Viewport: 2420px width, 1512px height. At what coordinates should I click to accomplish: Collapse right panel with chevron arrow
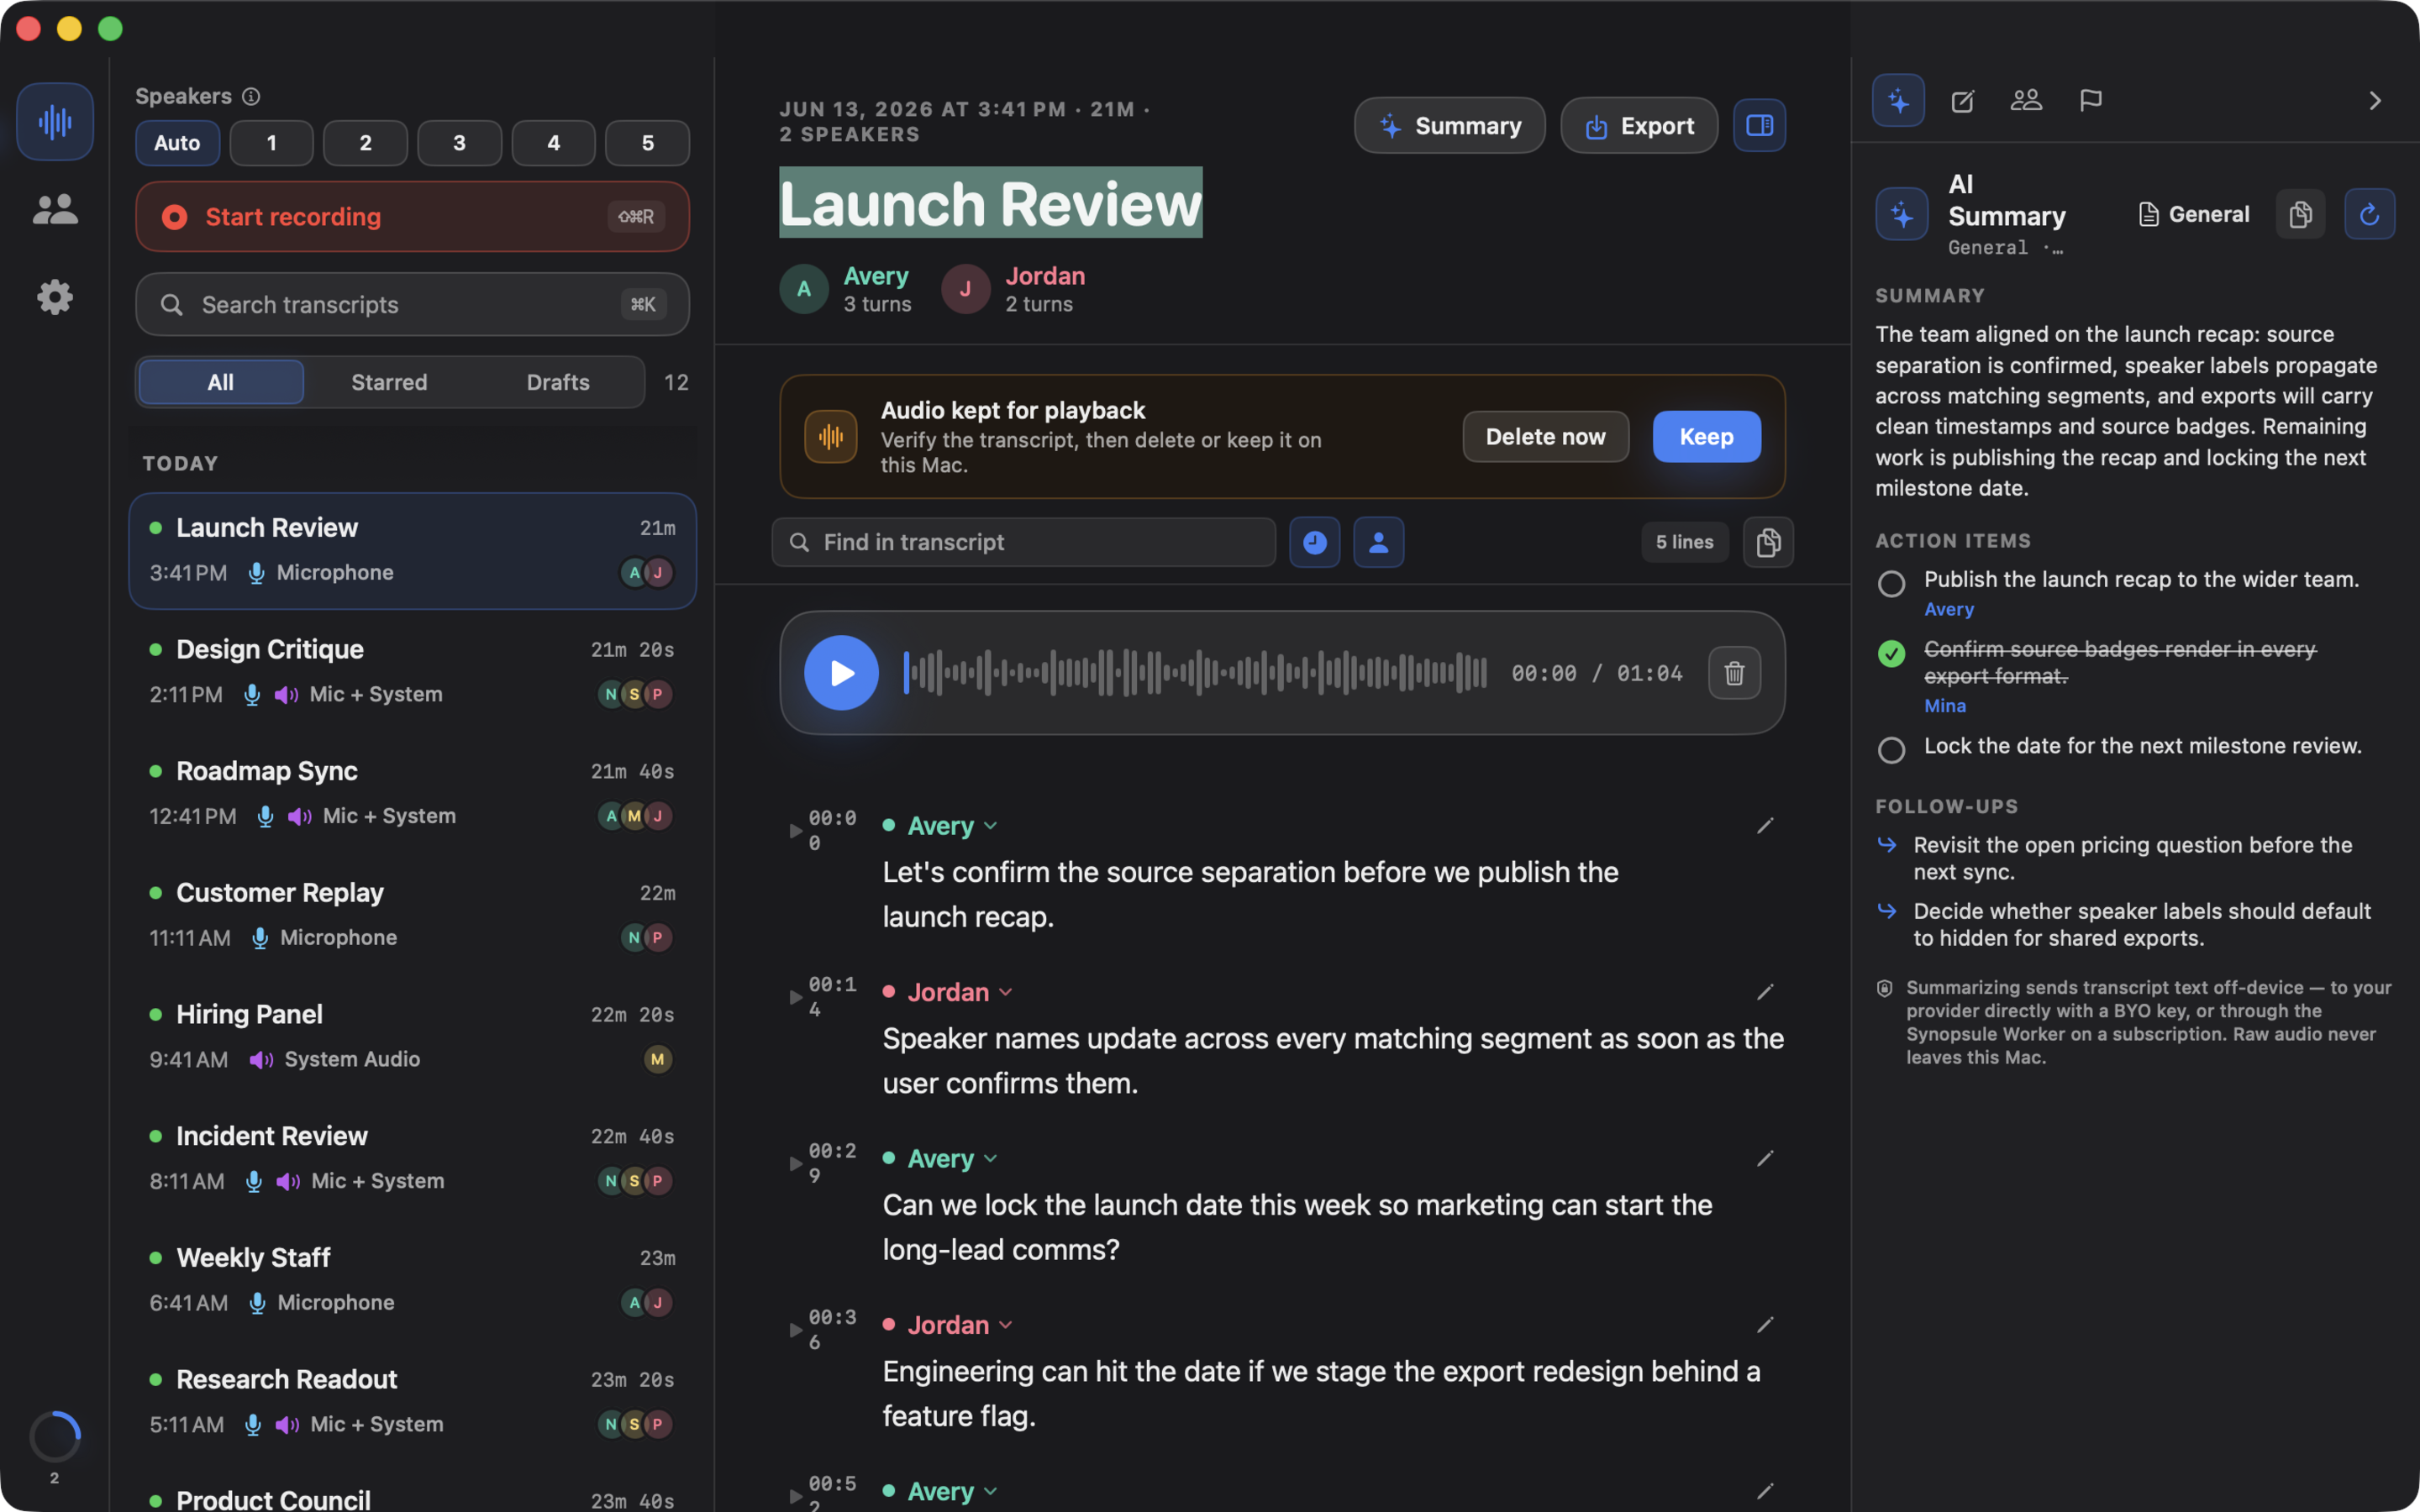click(x=2375, y=101)
